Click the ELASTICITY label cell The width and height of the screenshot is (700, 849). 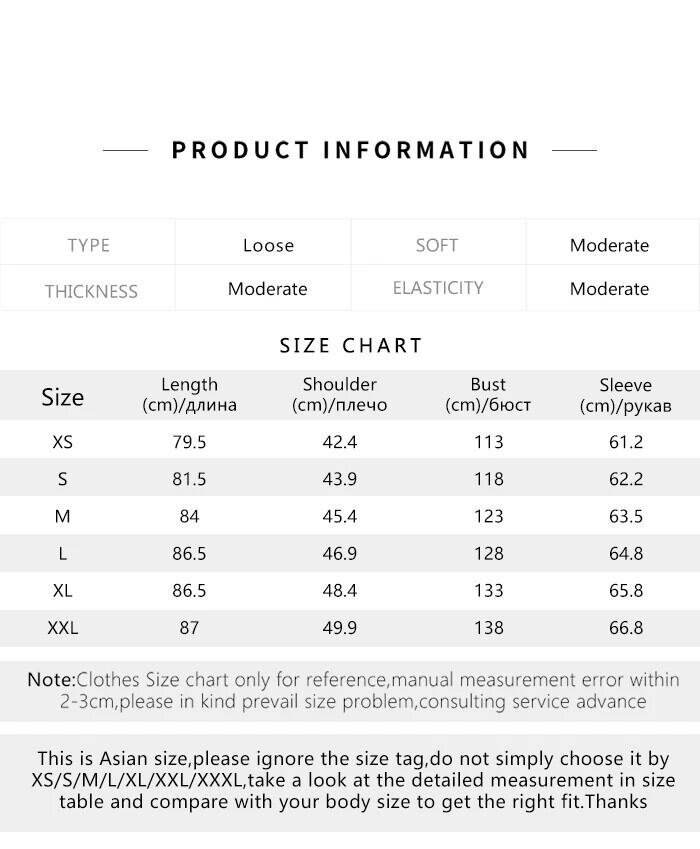[438, 289]
